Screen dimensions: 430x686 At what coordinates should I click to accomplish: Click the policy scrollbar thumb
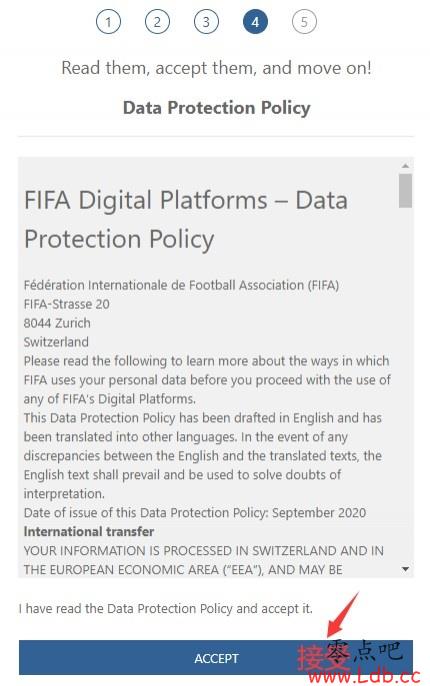406,190
